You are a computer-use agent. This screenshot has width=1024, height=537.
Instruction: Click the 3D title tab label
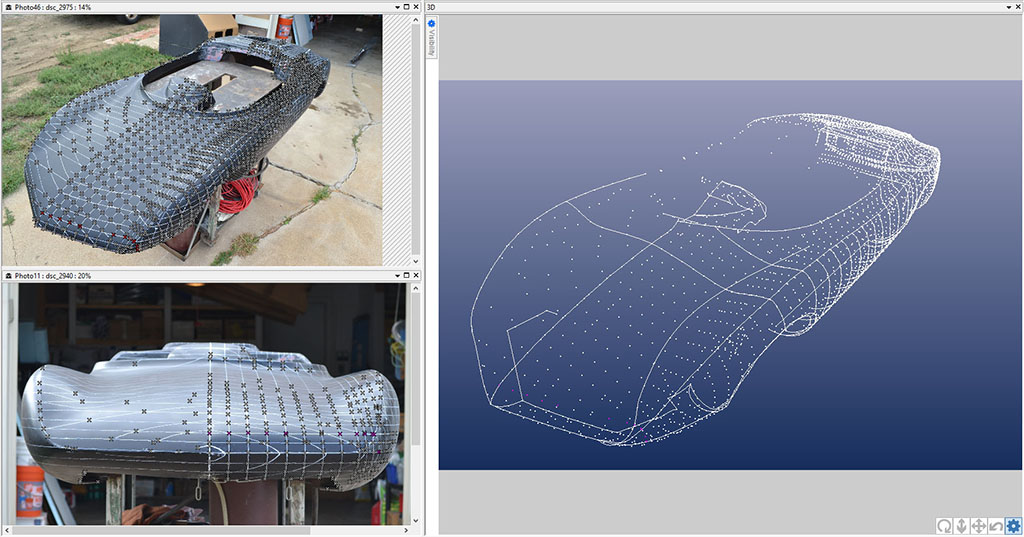point(431,7)
